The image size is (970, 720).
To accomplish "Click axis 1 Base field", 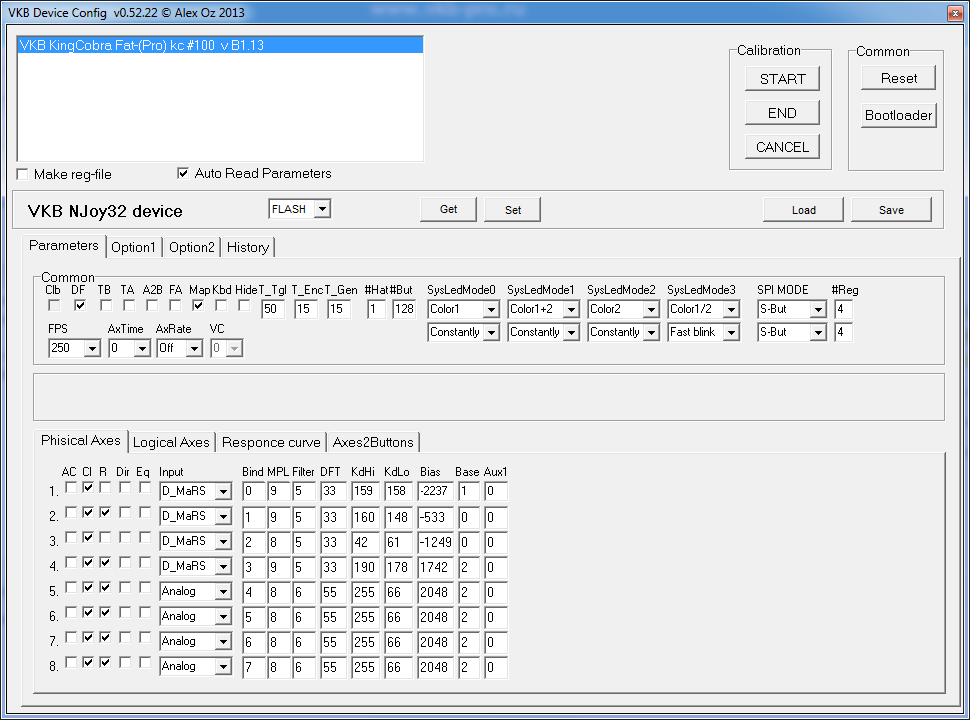I will [469, 491].
